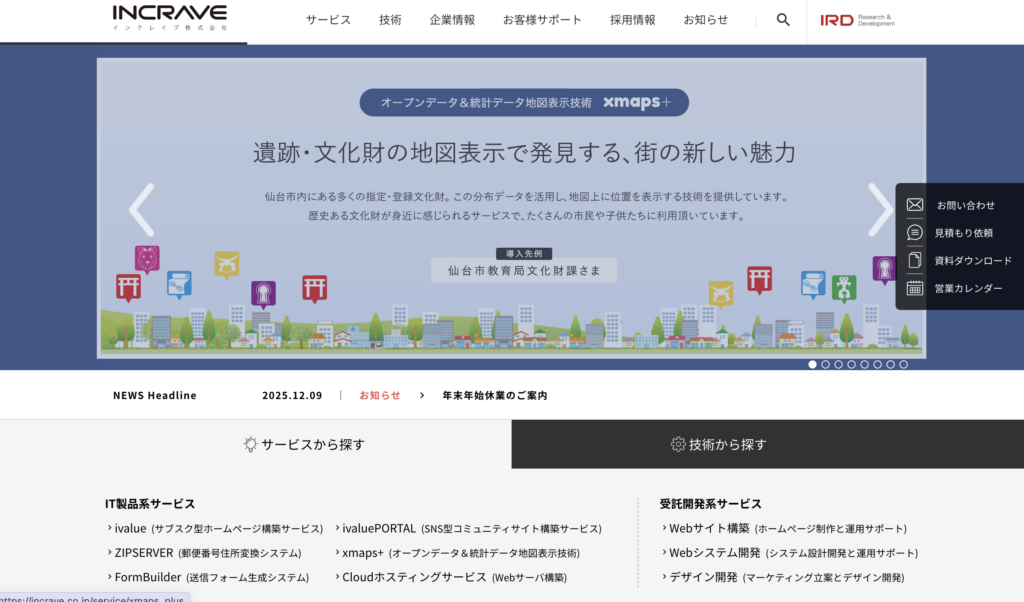Select the first carousel pagination dot
Image resolution: width=1024 pixels, height=602 pixels.
tap(812, 365)
